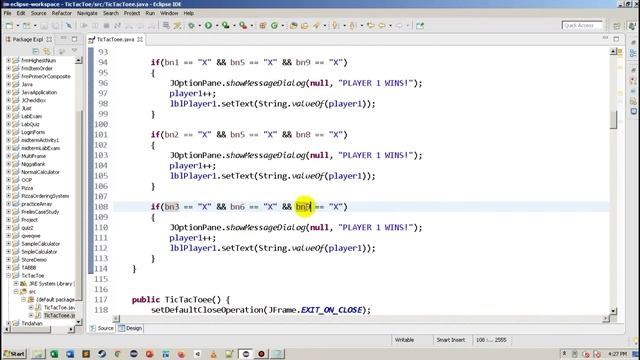Expand the LoginForm project node
Viewport: 640px width, 360px height.
tap(9, 132)
